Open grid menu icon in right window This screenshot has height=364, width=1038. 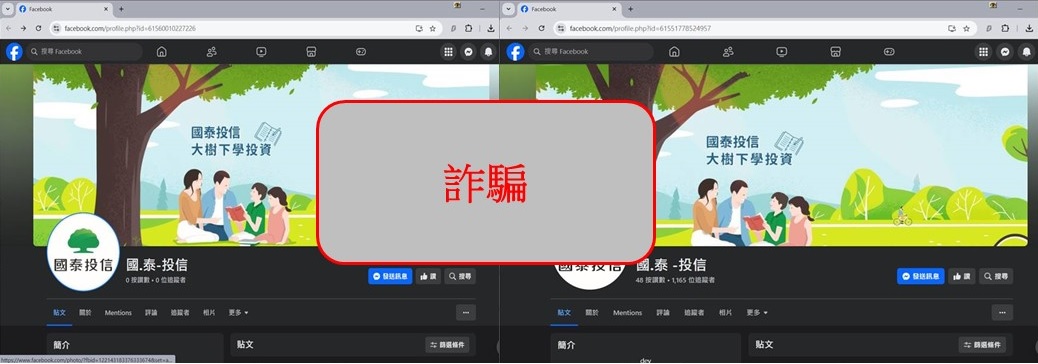click(x=984, y=52)
